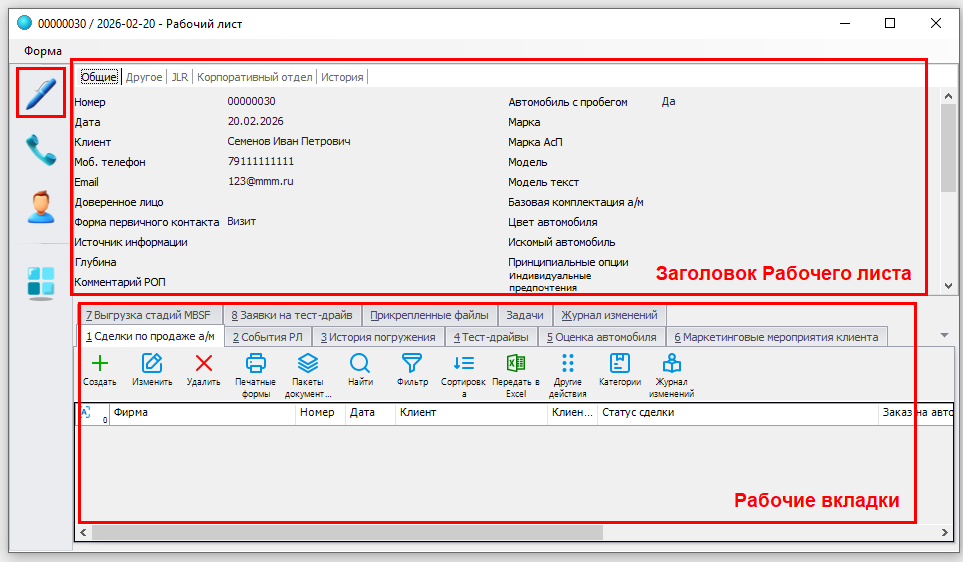The height and width of the screenshot is (562, 963).
Task: Switch to the История header tab
Action: click(x=342, y=77)
